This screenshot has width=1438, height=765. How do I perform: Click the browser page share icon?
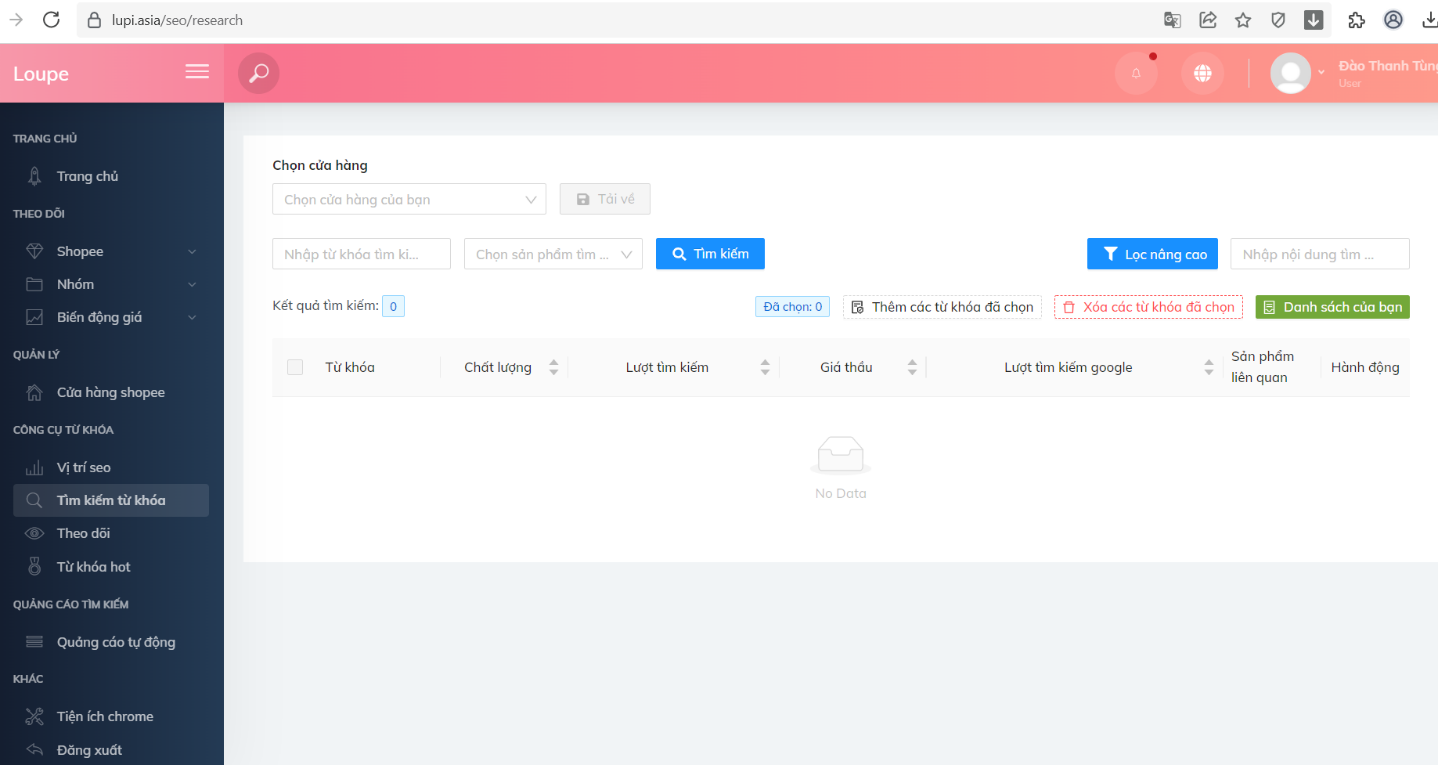point(1208,20)
